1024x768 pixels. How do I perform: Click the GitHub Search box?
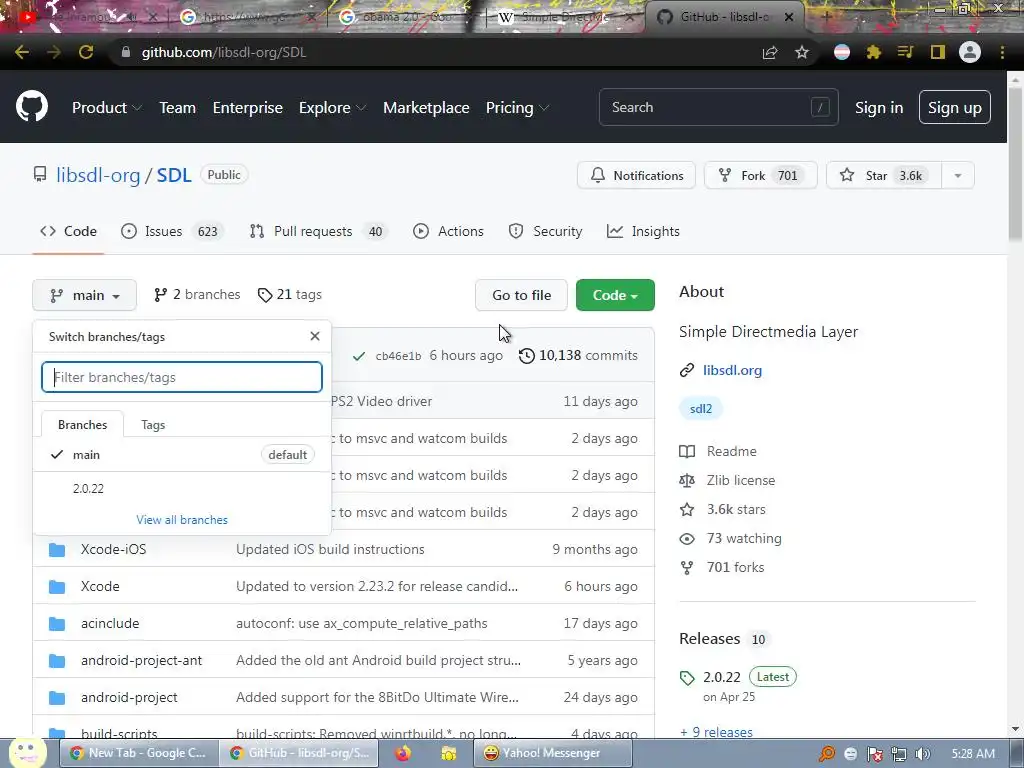718,107
